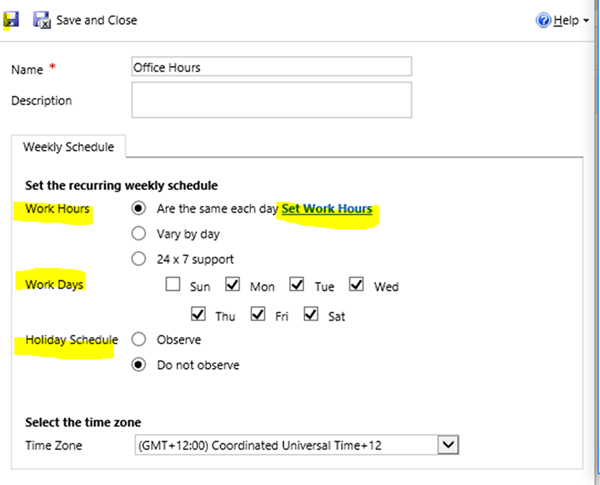Select Observe for Holiday Schedule

tap(139, 340)
